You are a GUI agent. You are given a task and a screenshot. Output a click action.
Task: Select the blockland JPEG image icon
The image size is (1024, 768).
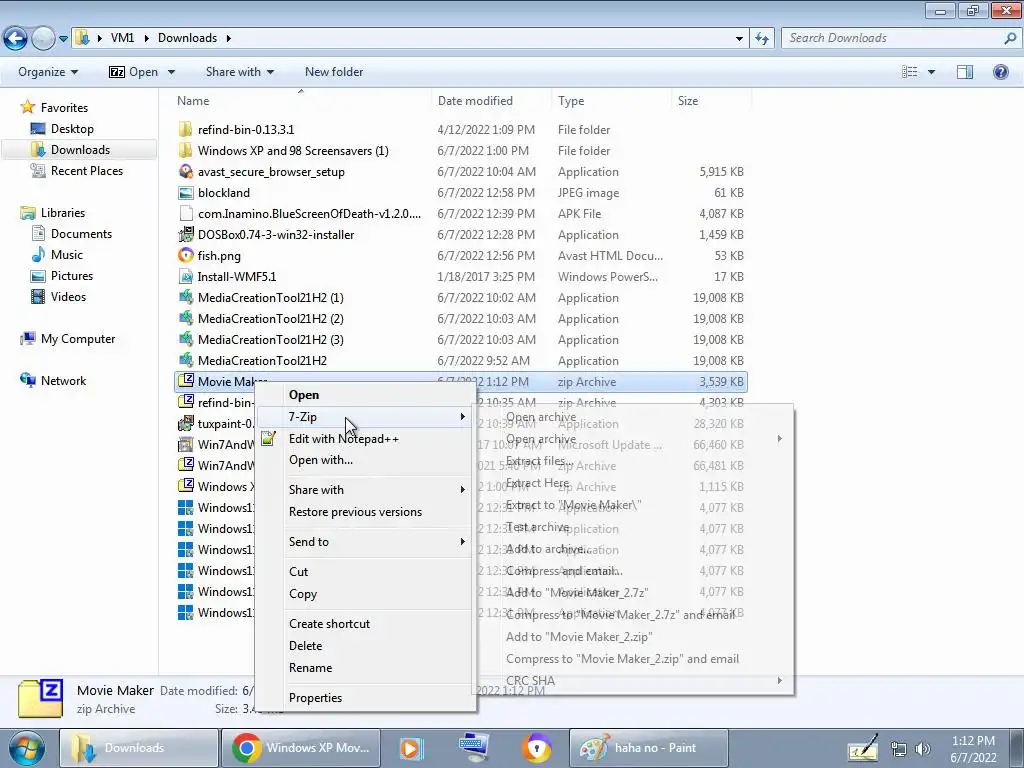[x=185, y=193]
